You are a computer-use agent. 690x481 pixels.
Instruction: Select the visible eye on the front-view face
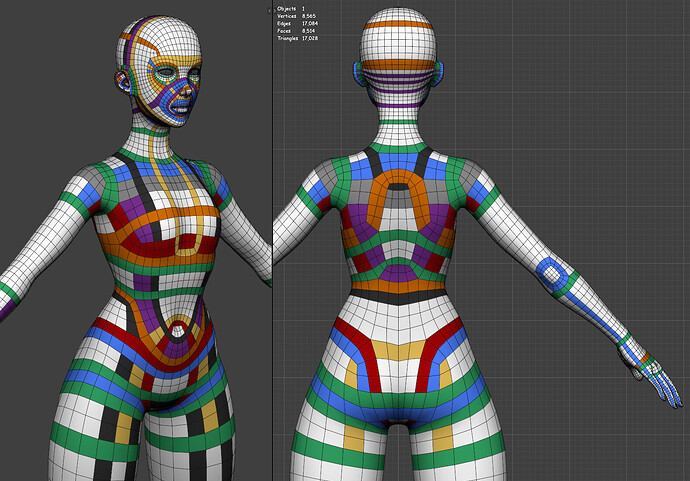[165, 72]
